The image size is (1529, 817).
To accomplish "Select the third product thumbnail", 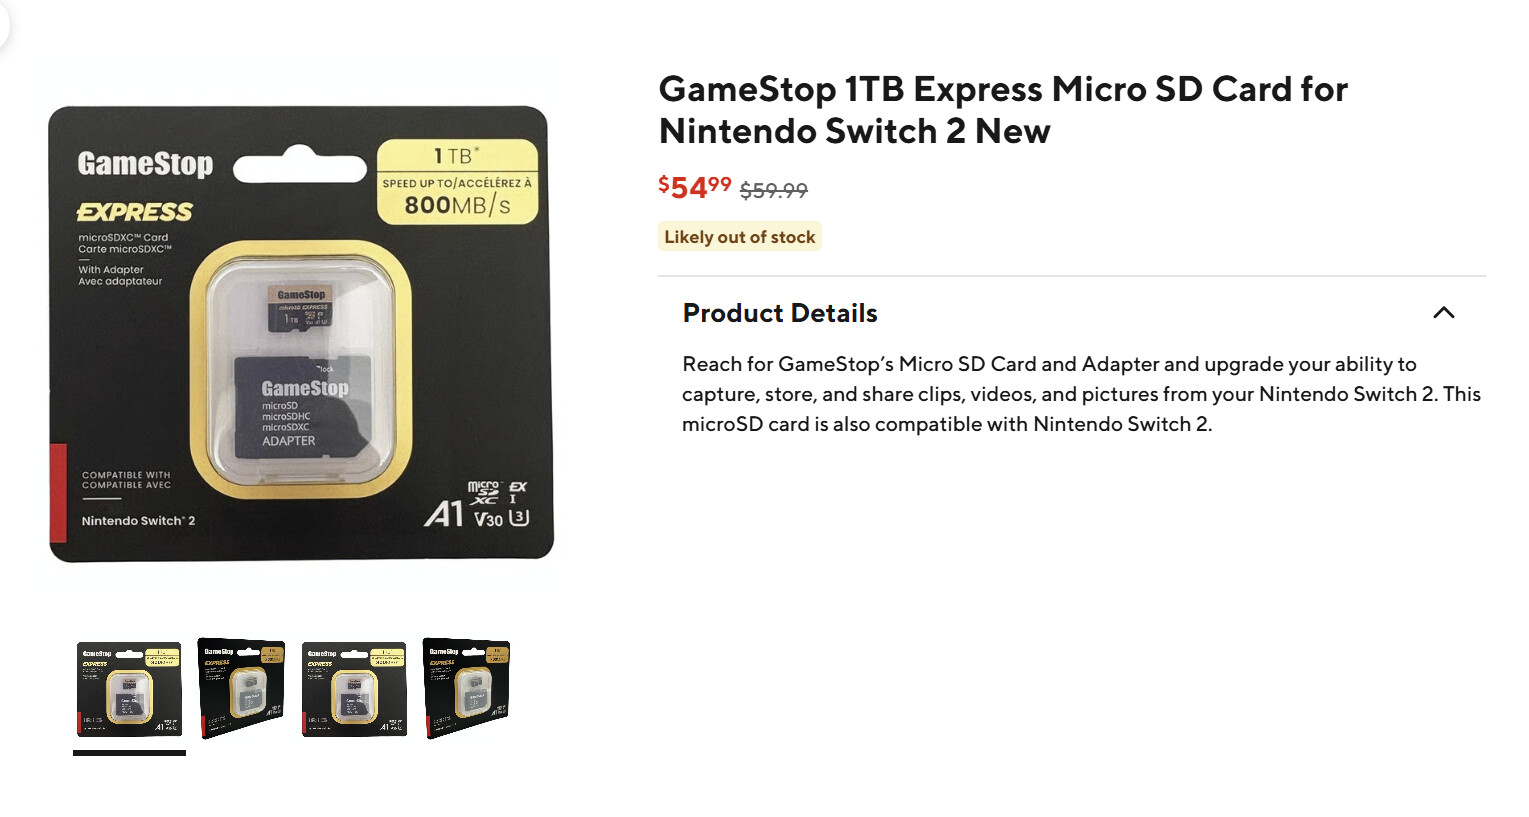I will pos(354,689).
